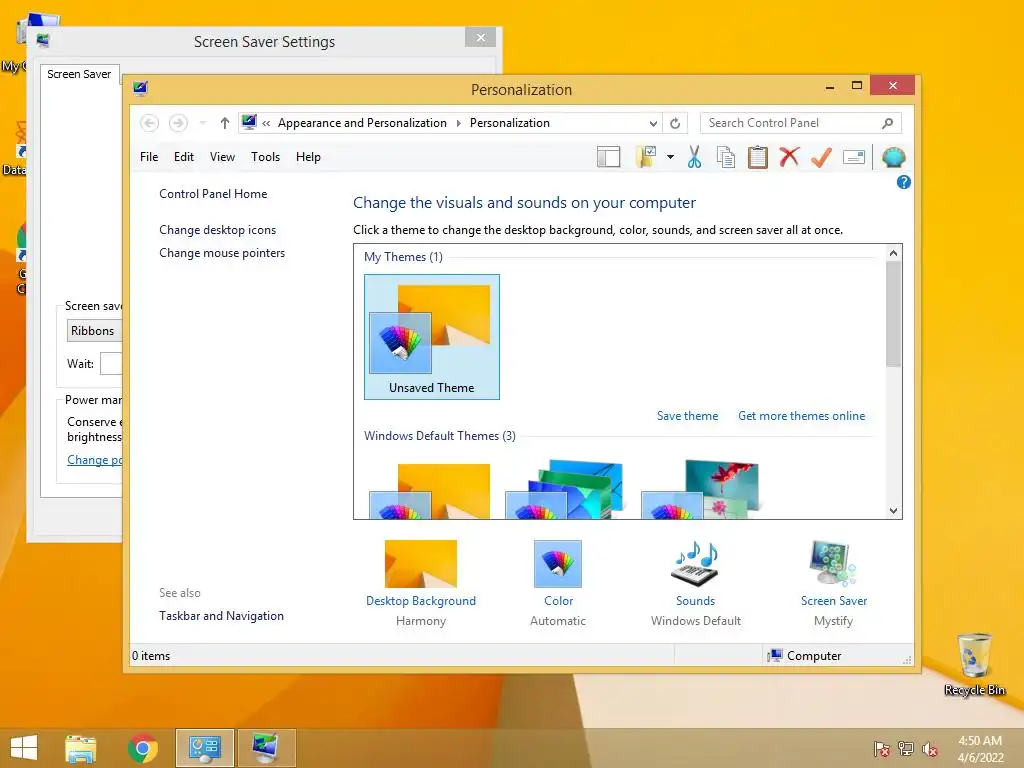Open Taskbar and Navigation link

pyautogui.click(x=221, y=616)
